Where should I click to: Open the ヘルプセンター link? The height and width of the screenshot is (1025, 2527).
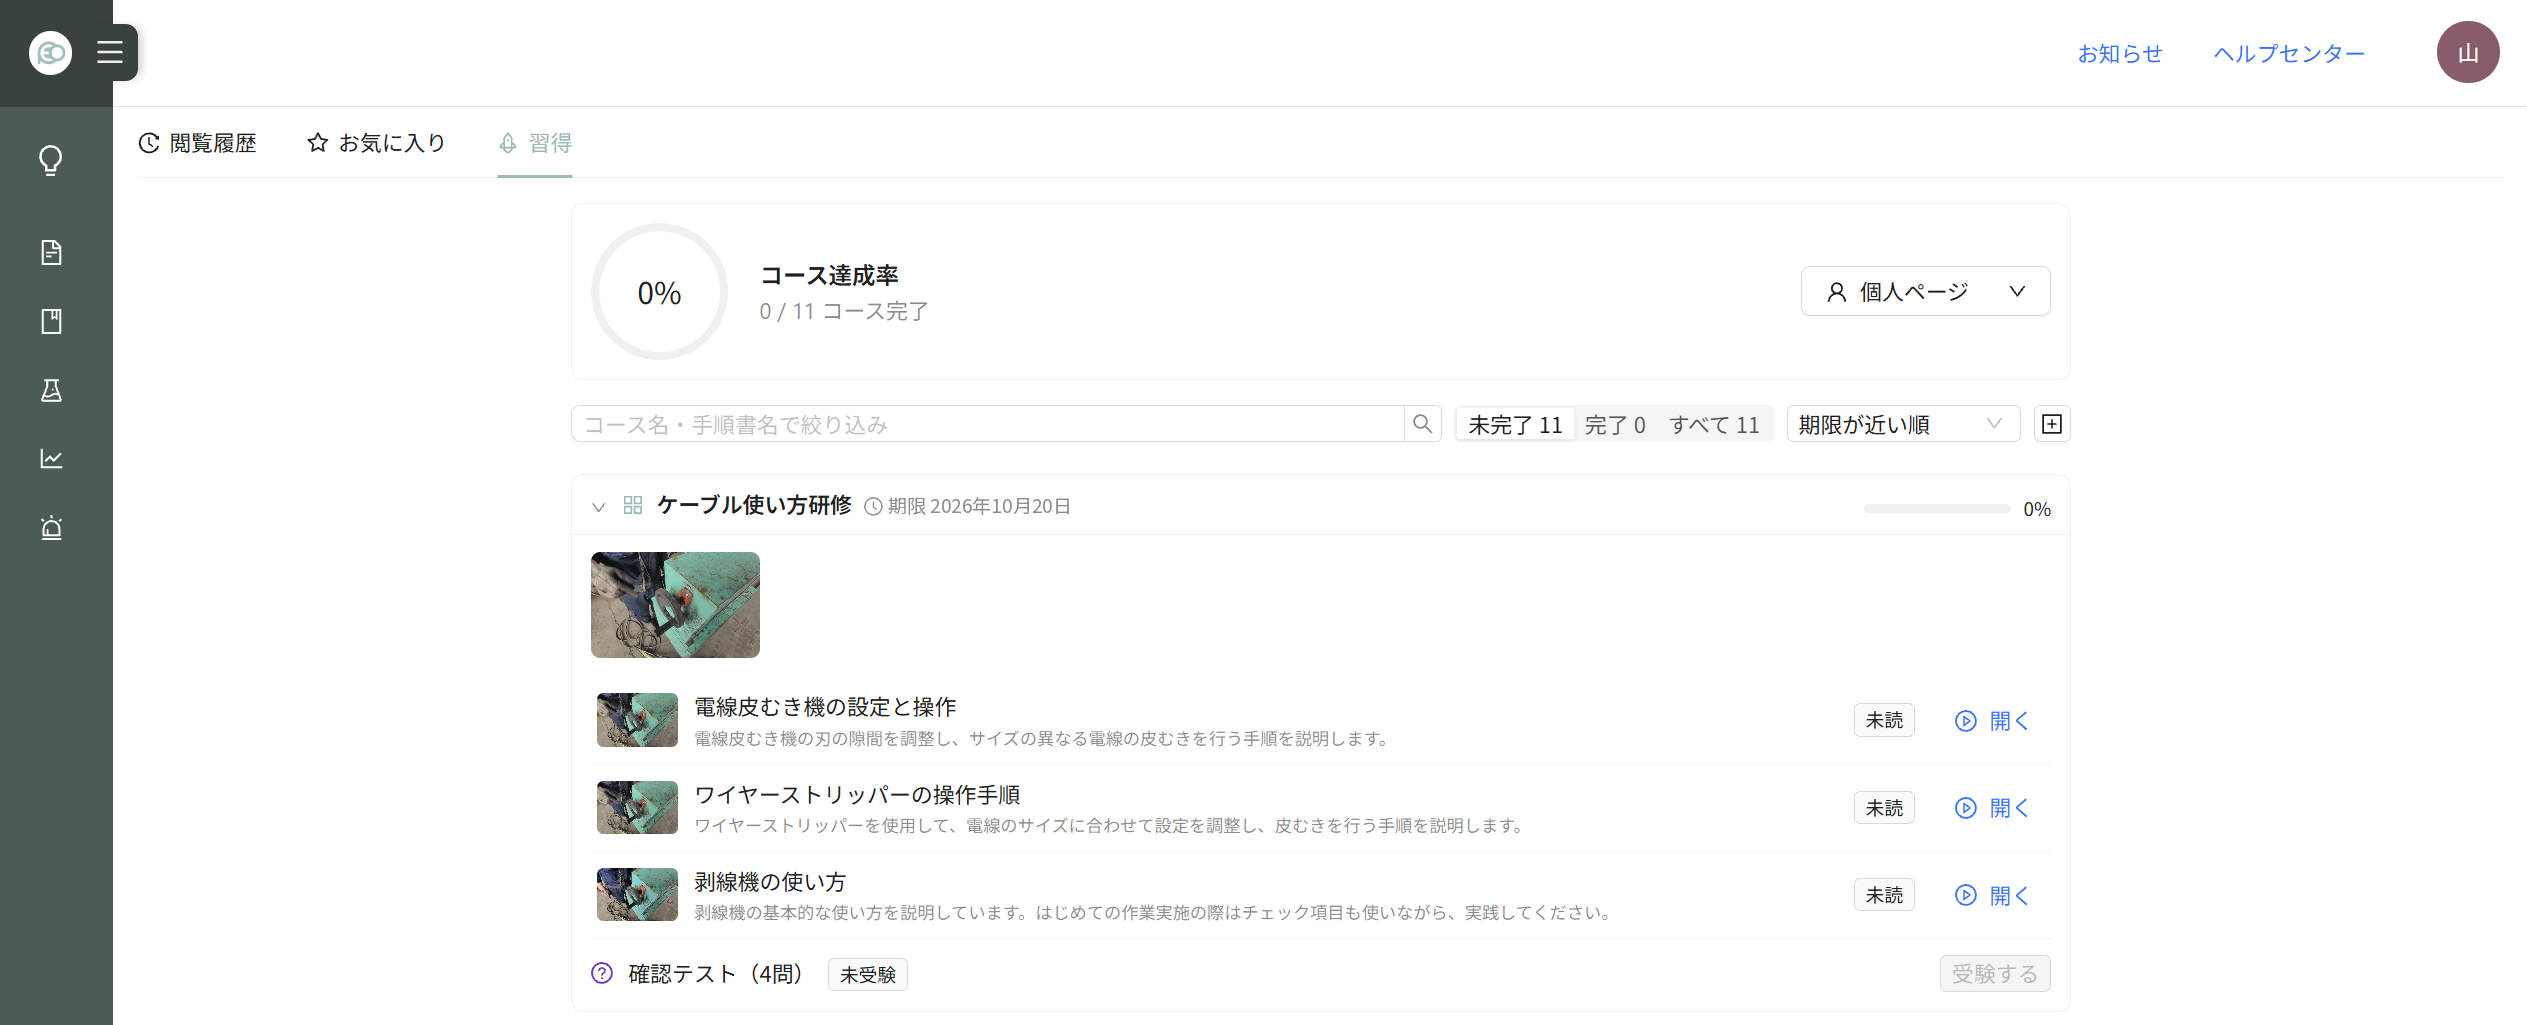(x=2289, y=53)
